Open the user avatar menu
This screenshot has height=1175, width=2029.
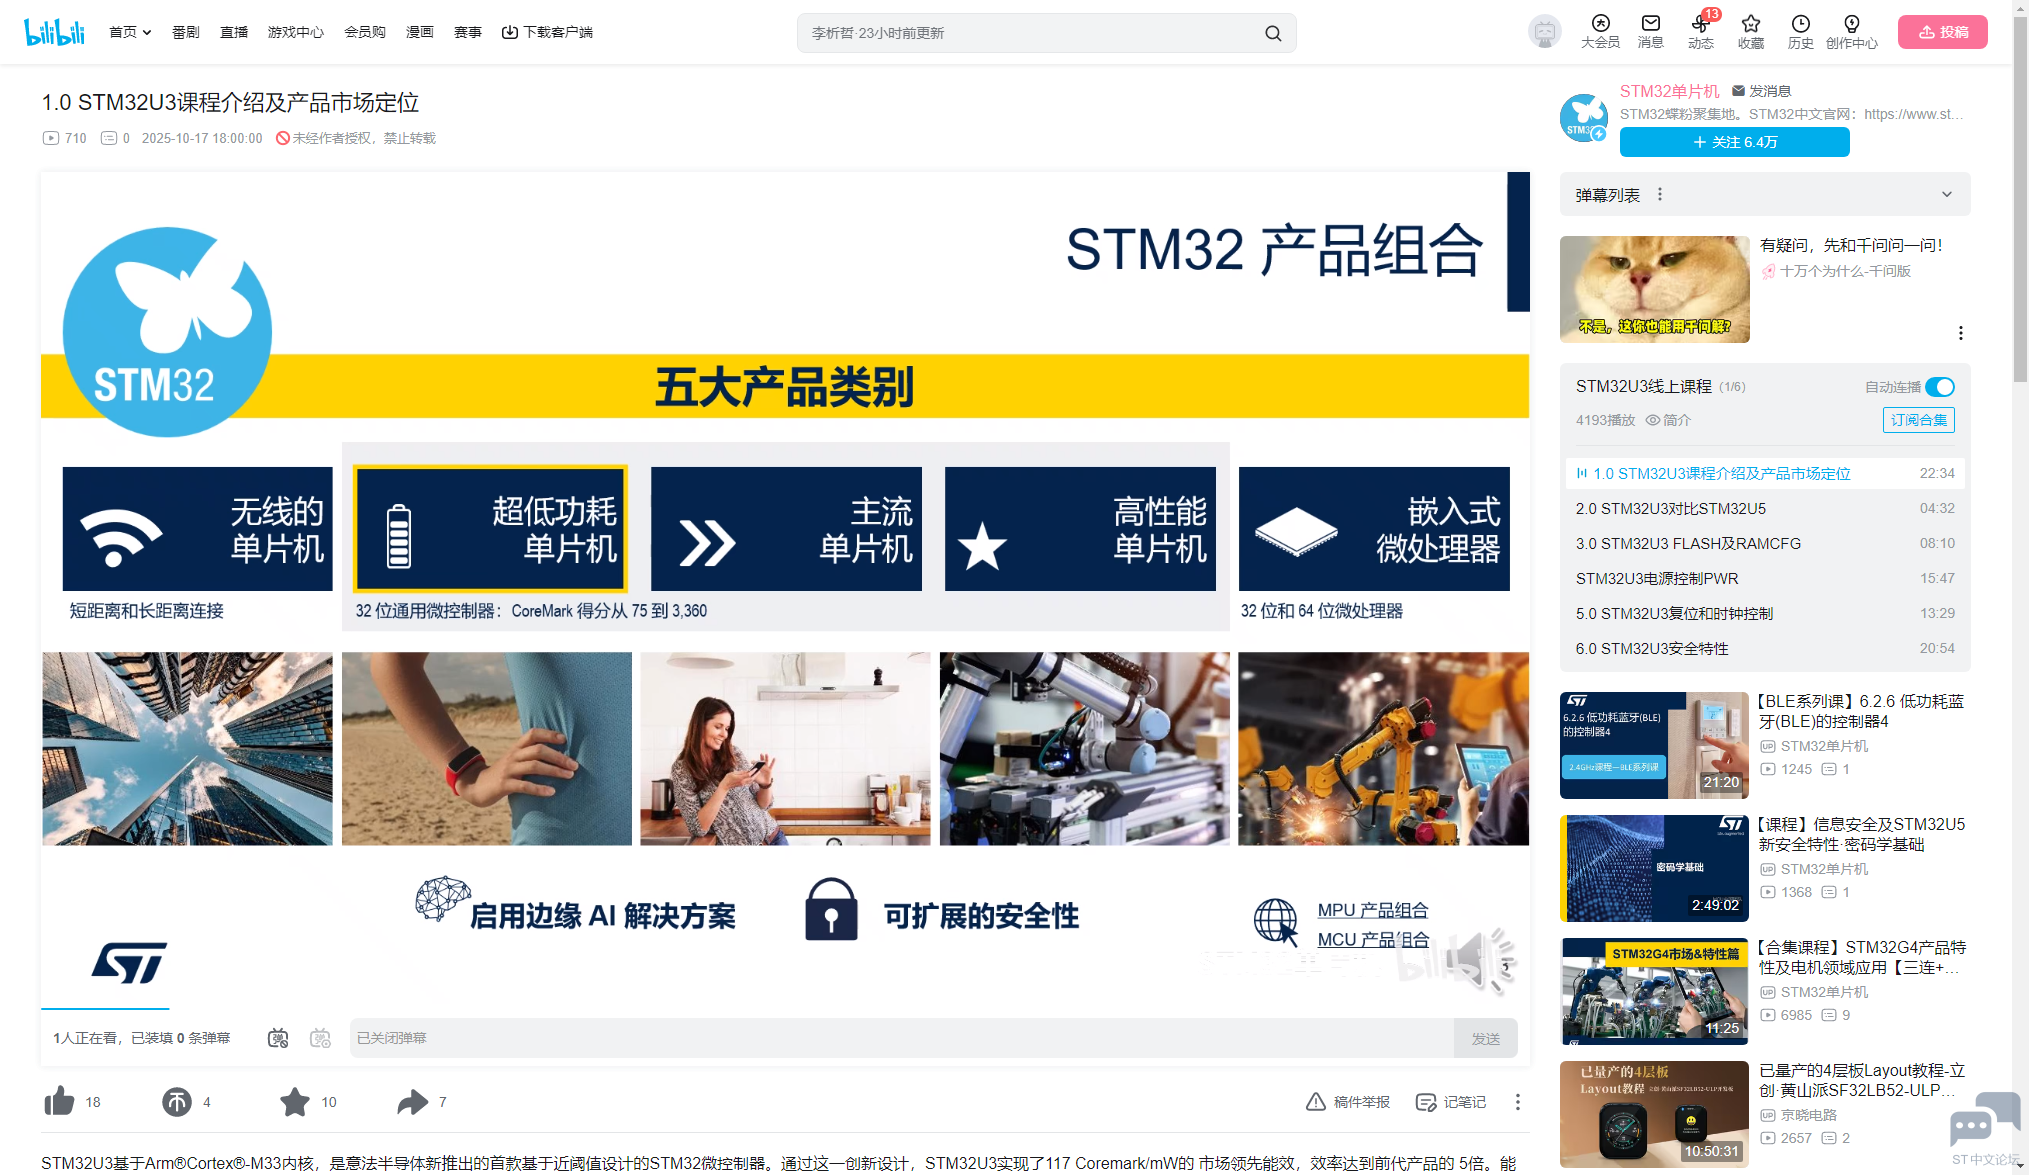tap(1544, 32)
